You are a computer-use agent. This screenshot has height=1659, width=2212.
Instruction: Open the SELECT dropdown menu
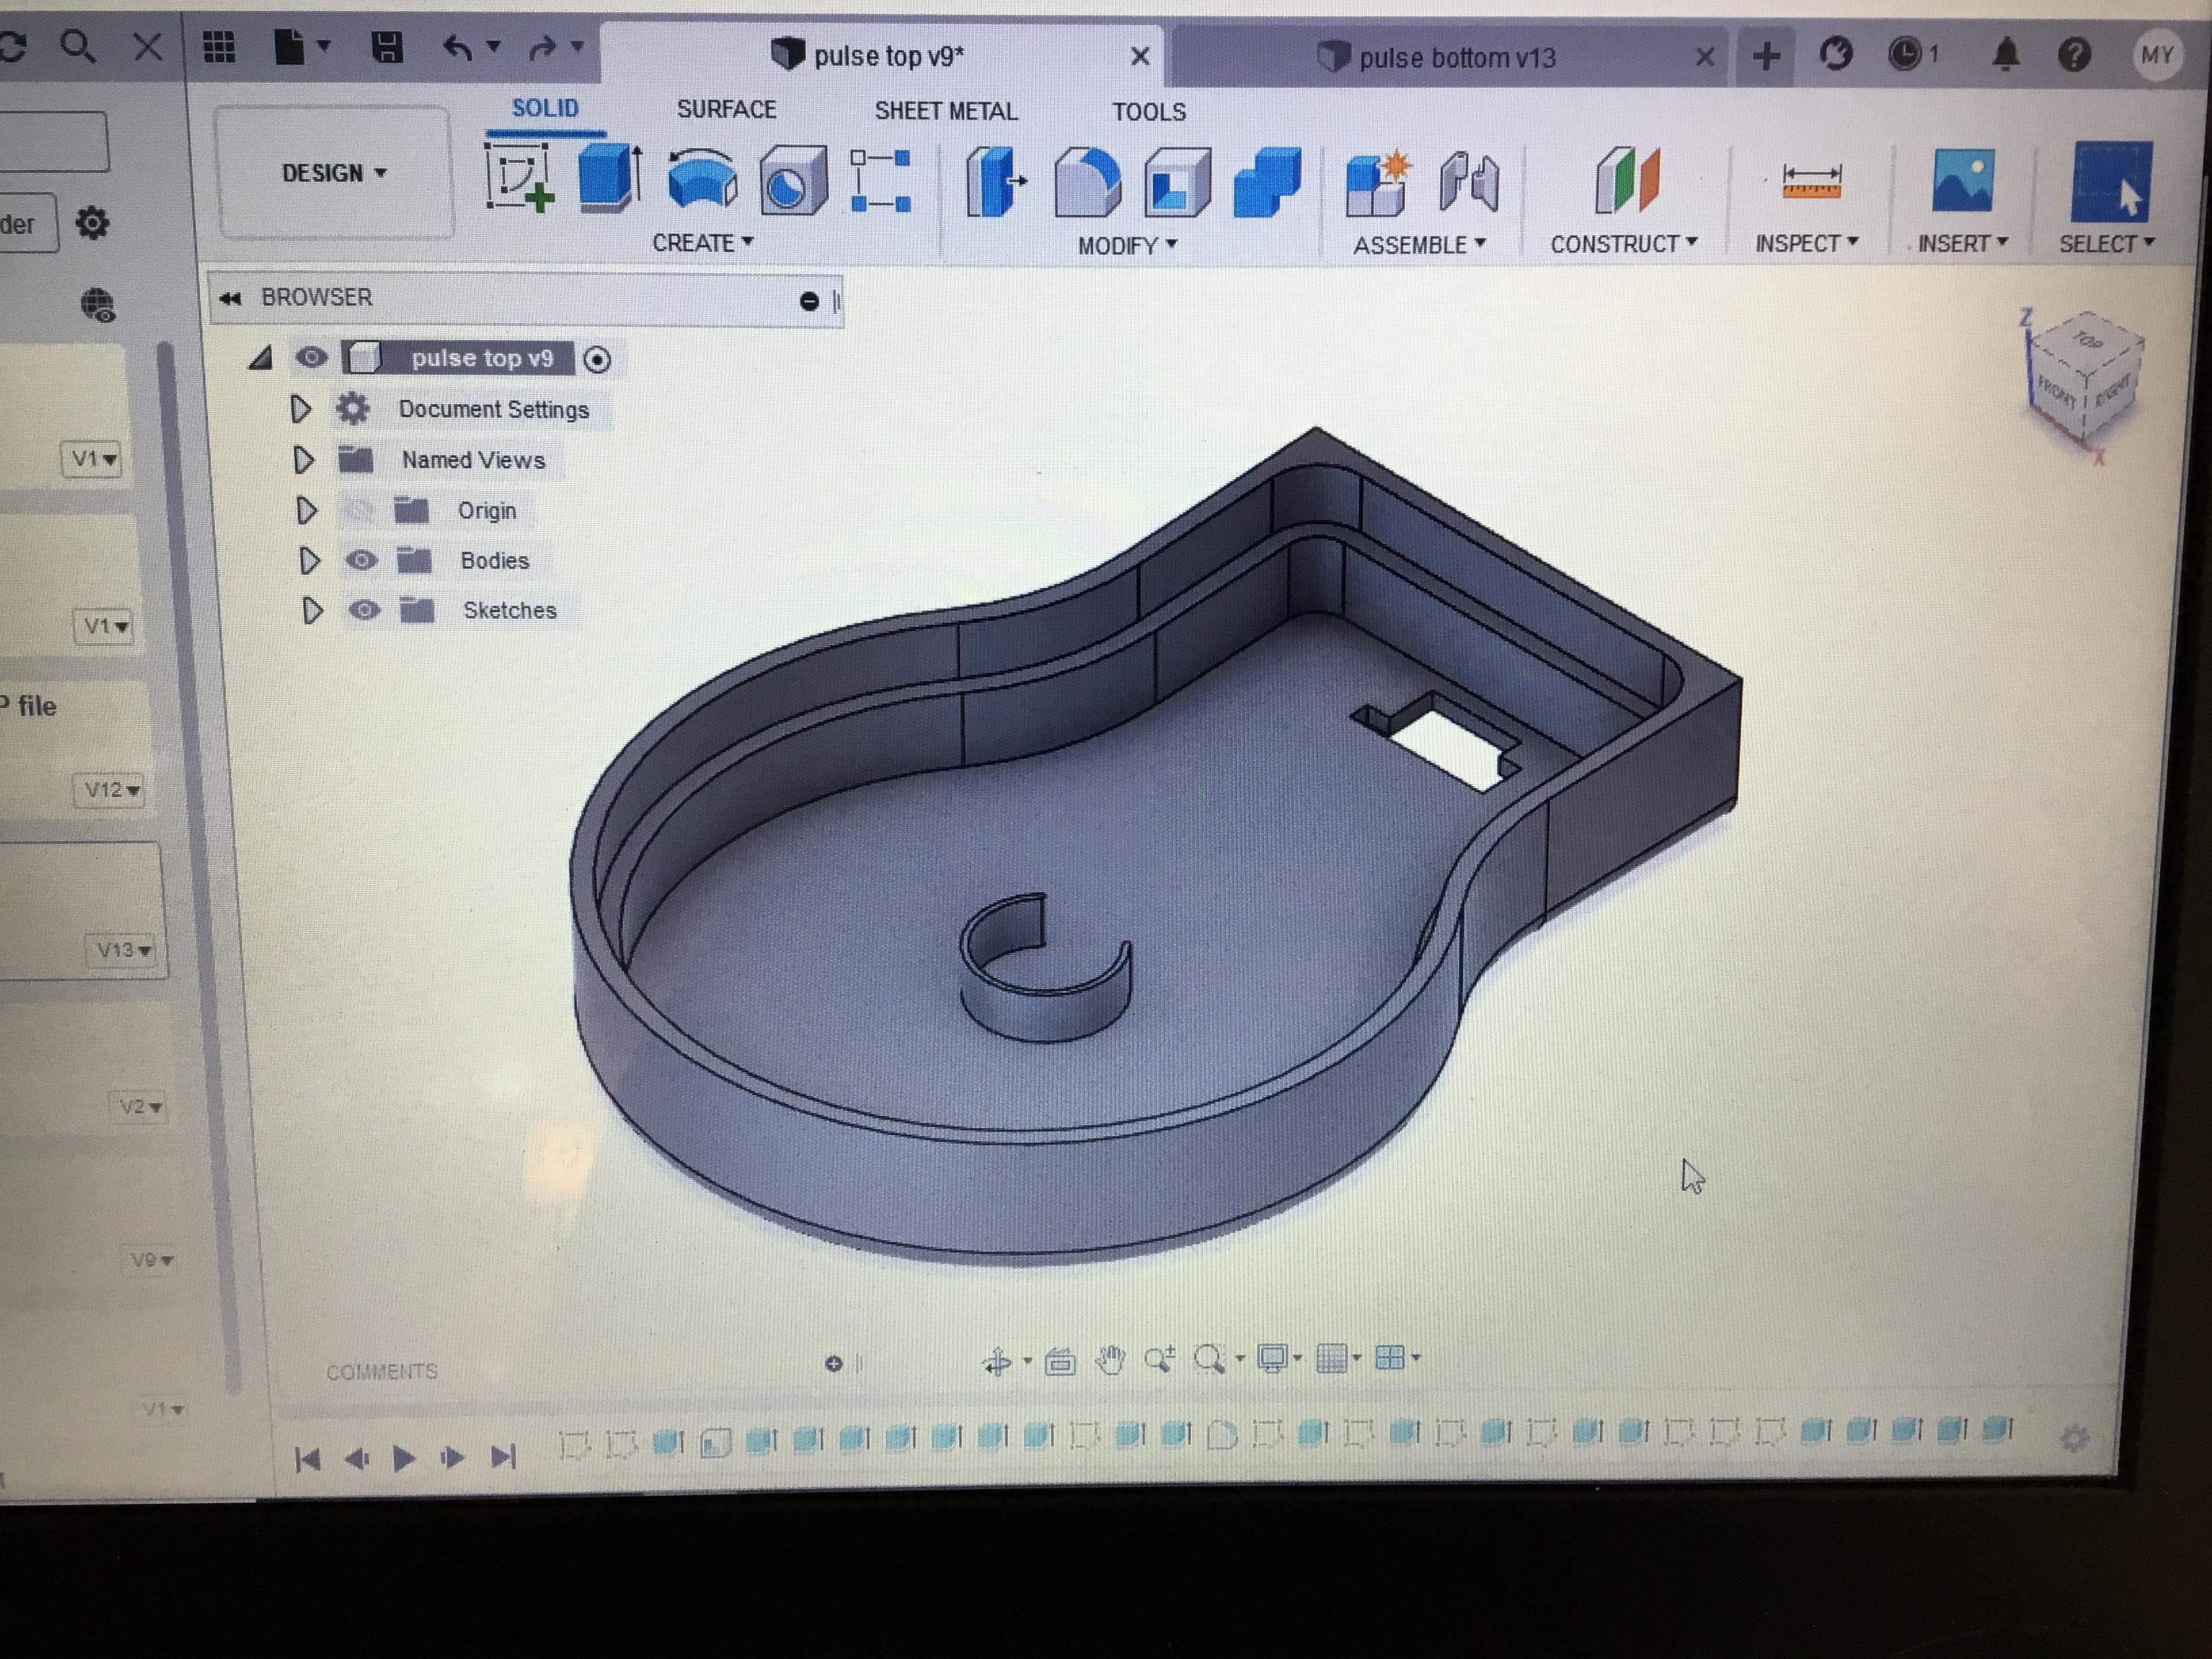tap(2106, 243)
